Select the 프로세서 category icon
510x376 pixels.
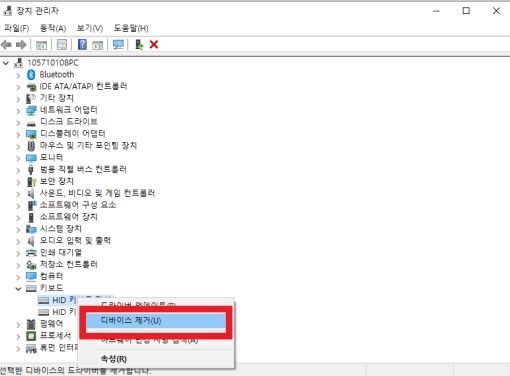pos(31,336)
